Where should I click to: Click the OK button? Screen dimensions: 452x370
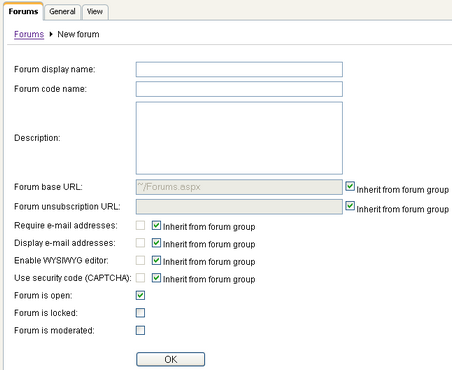click(171, 359)
